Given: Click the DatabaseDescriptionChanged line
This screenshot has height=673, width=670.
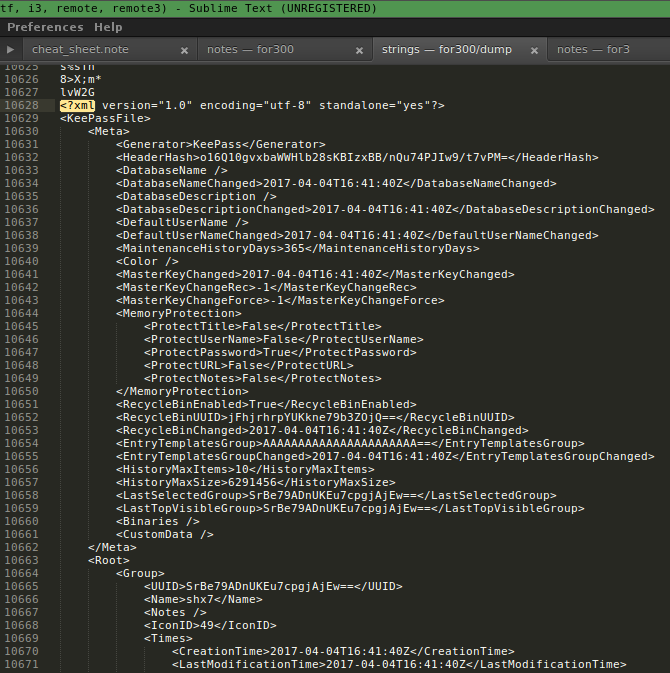Looking at the screenshot, I should point(385,209).
